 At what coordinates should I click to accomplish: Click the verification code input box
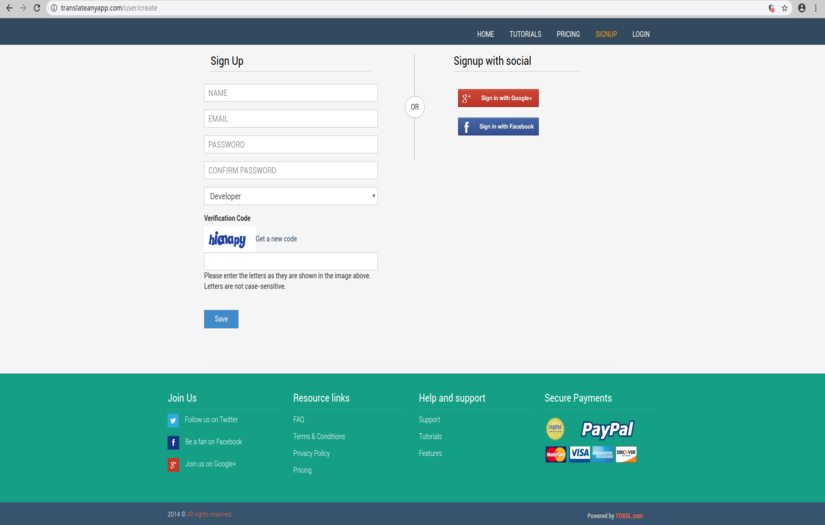tap(290, 261)
